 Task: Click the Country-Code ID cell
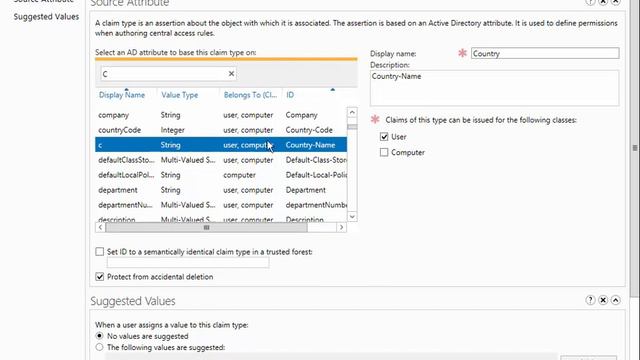click(309, 130)
